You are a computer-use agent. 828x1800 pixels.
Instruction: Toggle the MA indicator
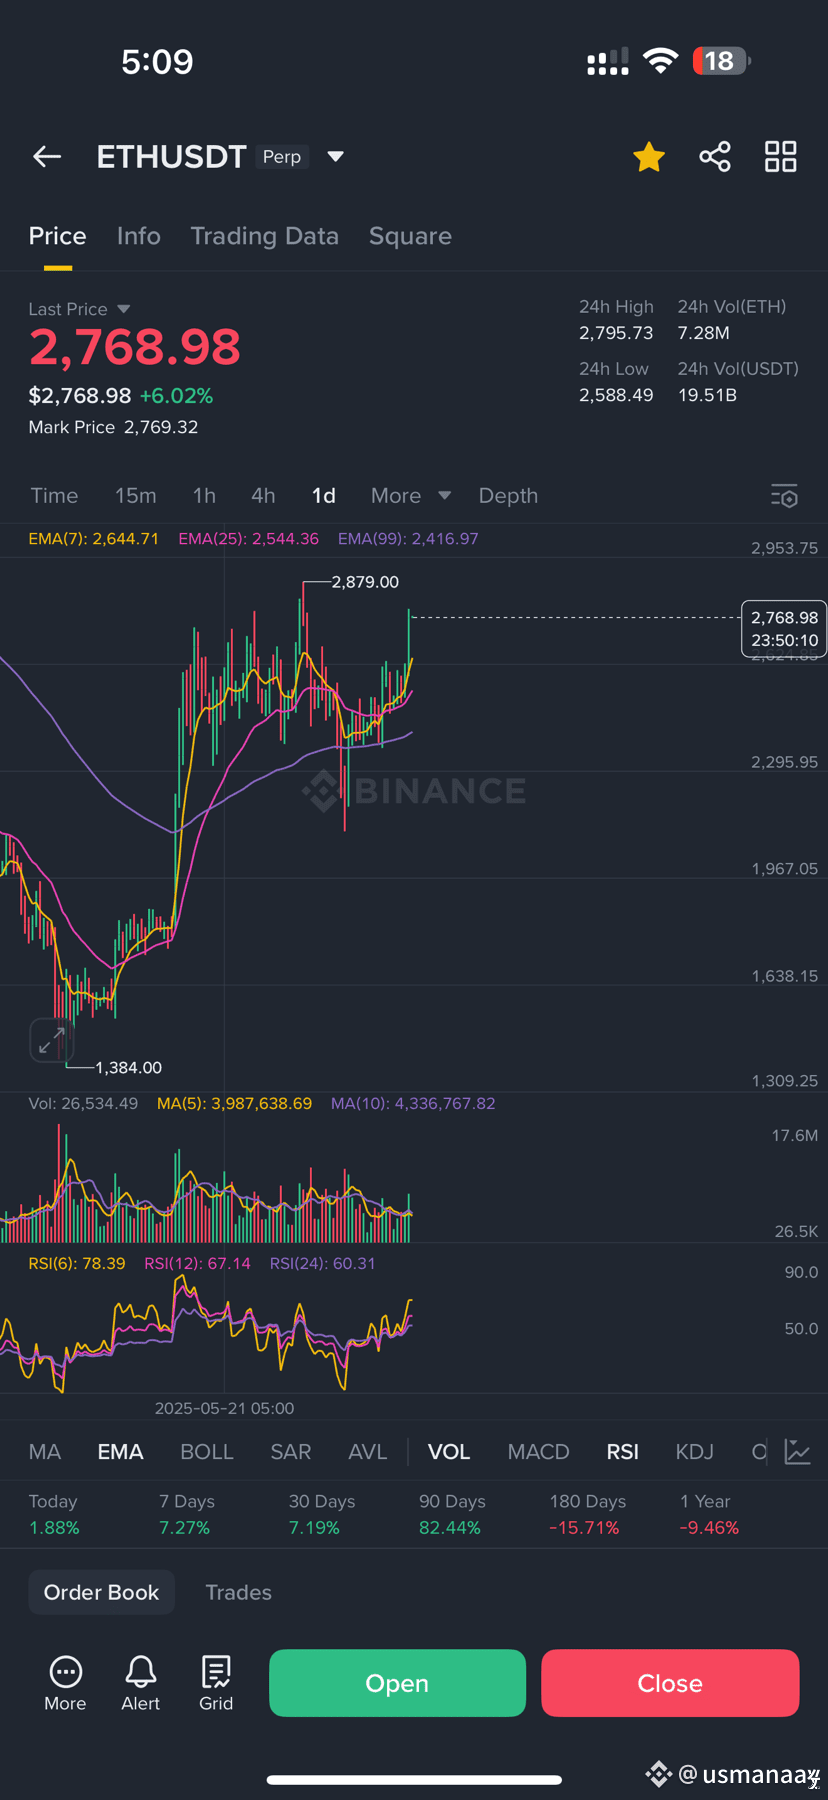(x=45, y=1452)
